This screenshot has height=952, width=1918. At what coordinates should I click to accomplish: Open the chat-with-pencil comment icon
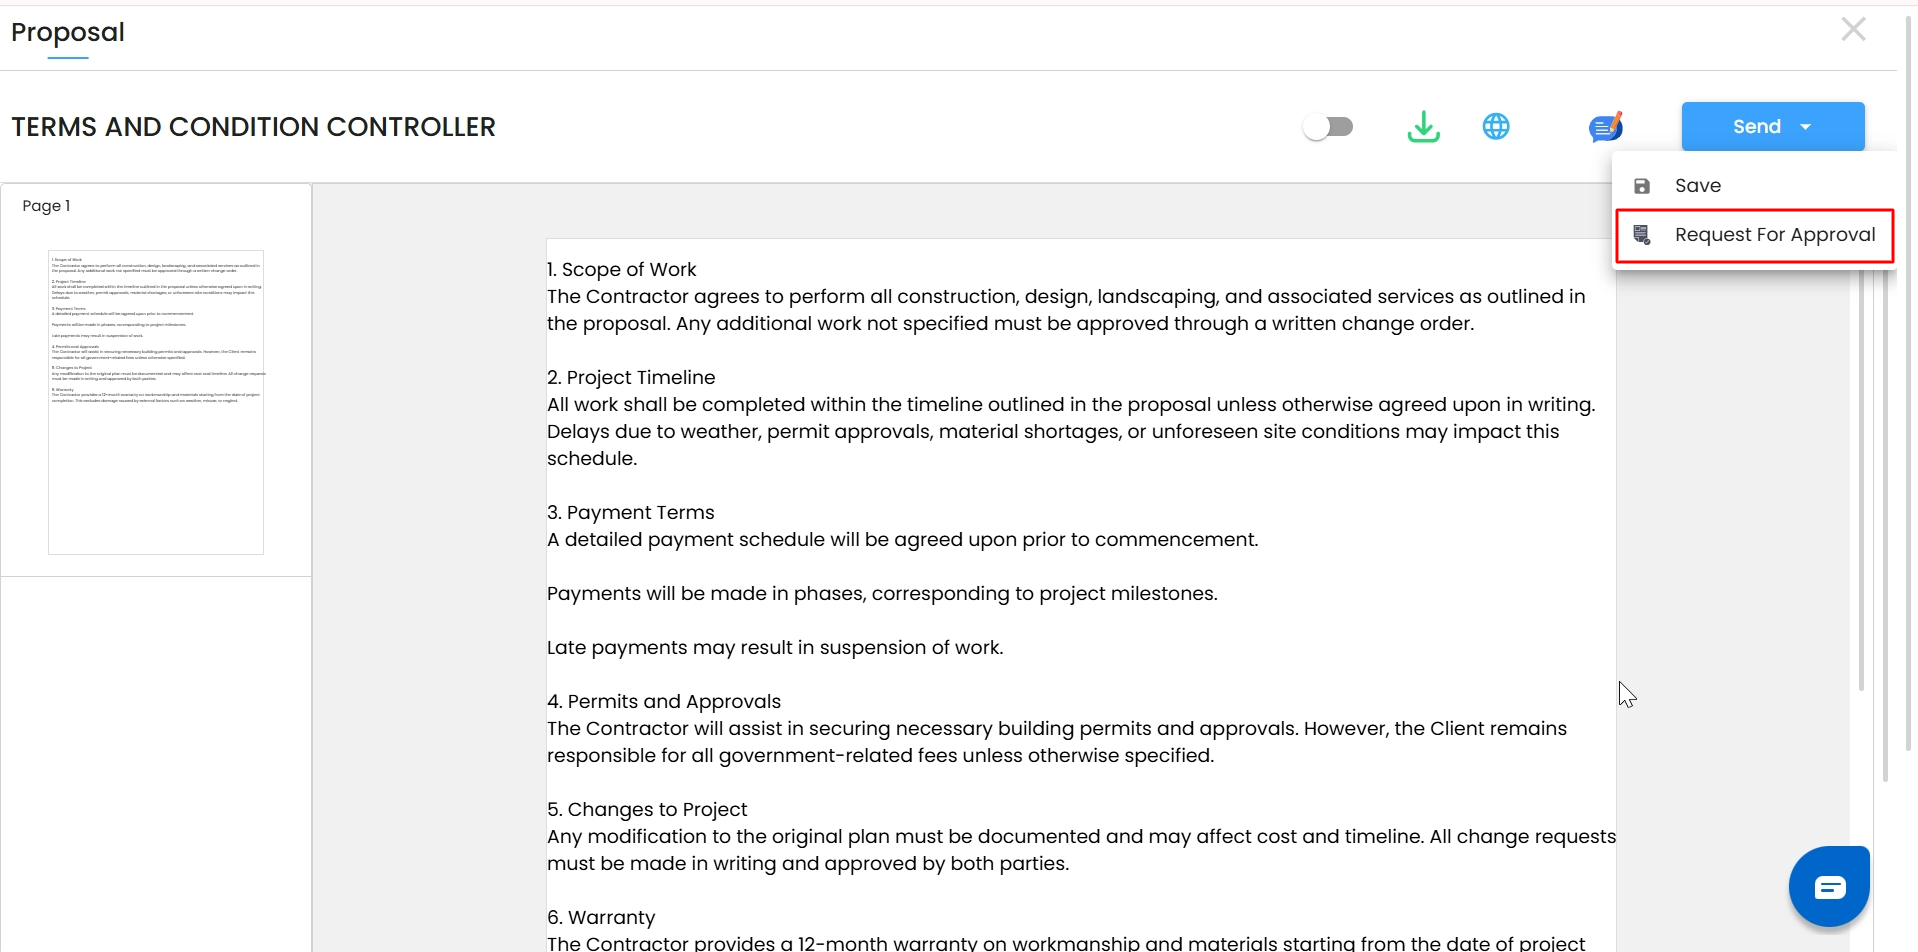[1605, 127]
